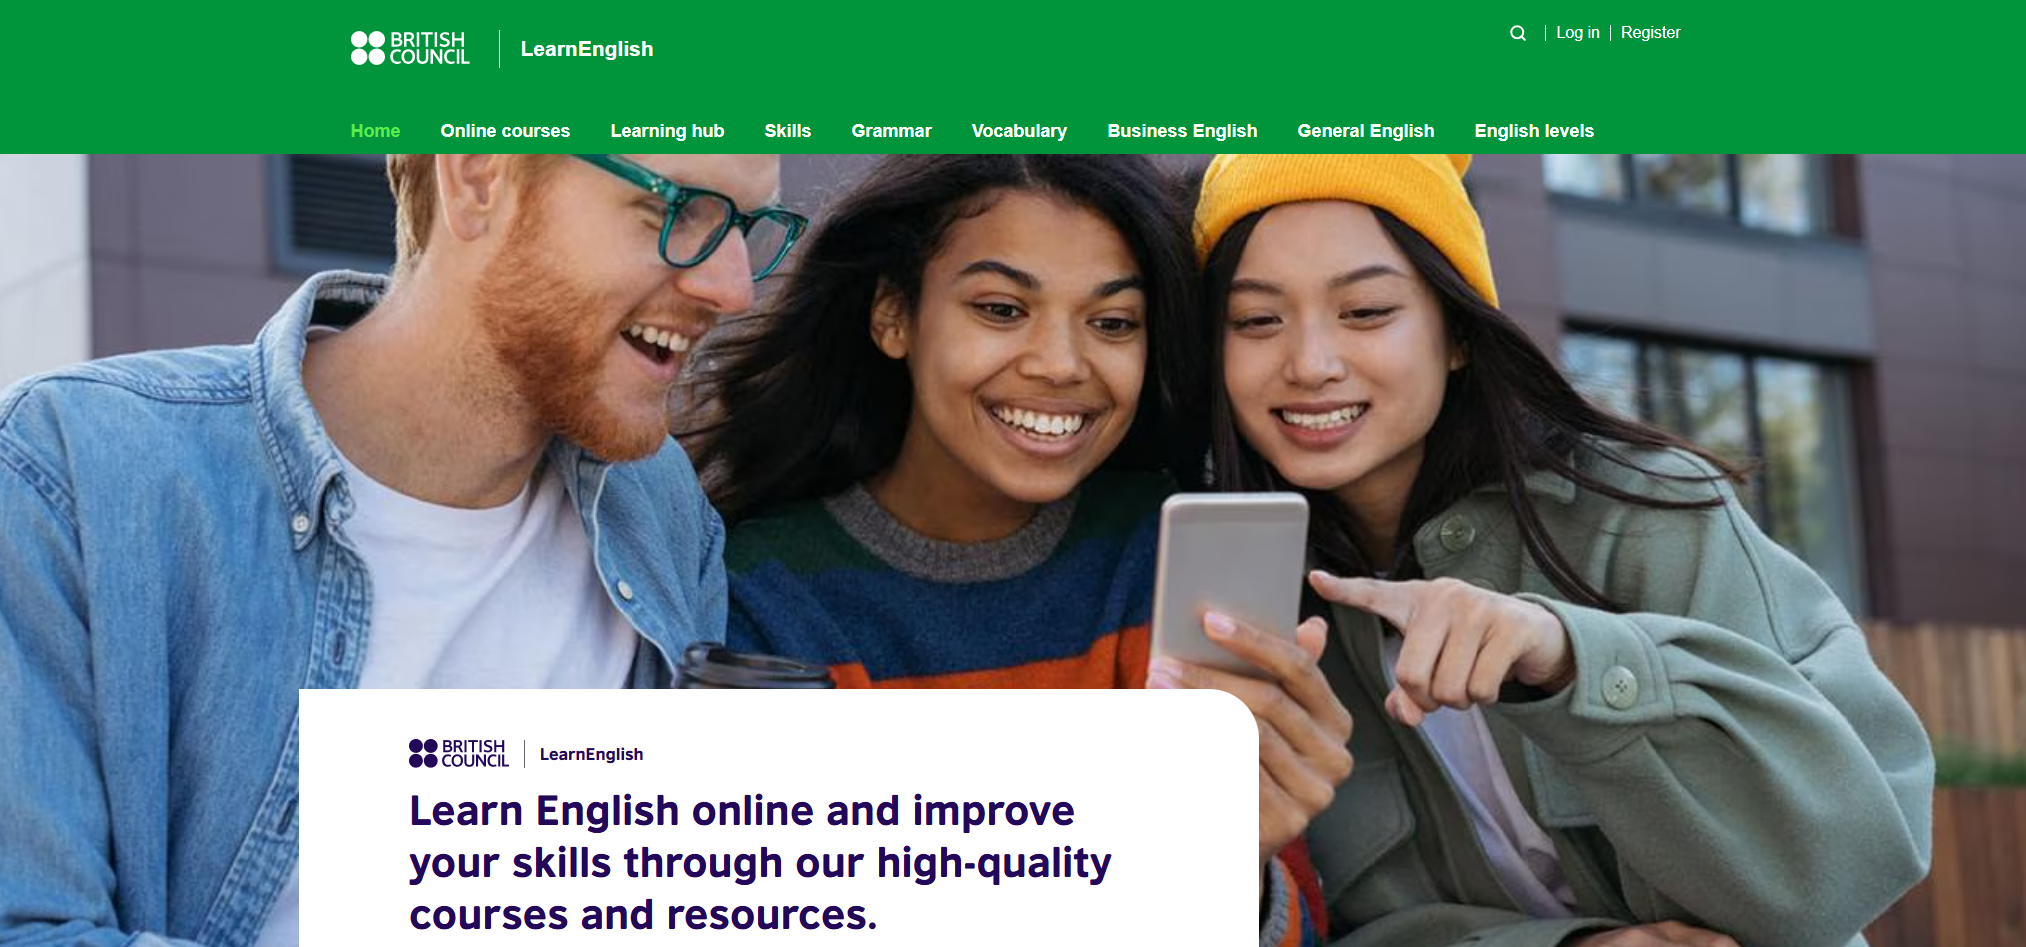The height and width of the screenshot is (947, 2026).
Task: Select Learning hub in navigation
Action: (x=667, y=131)
